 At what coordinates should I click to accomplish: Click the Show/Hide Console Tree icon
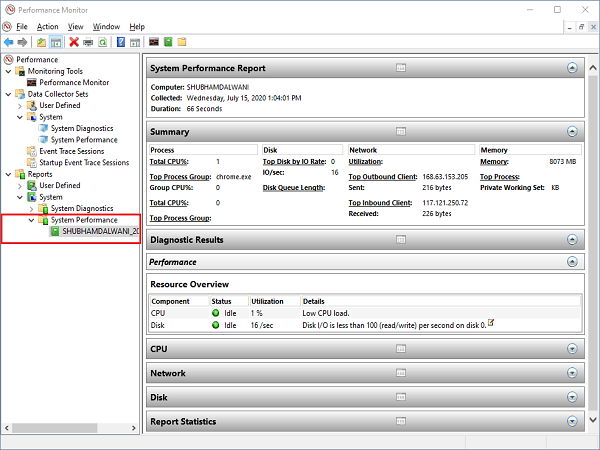point(56,42)
